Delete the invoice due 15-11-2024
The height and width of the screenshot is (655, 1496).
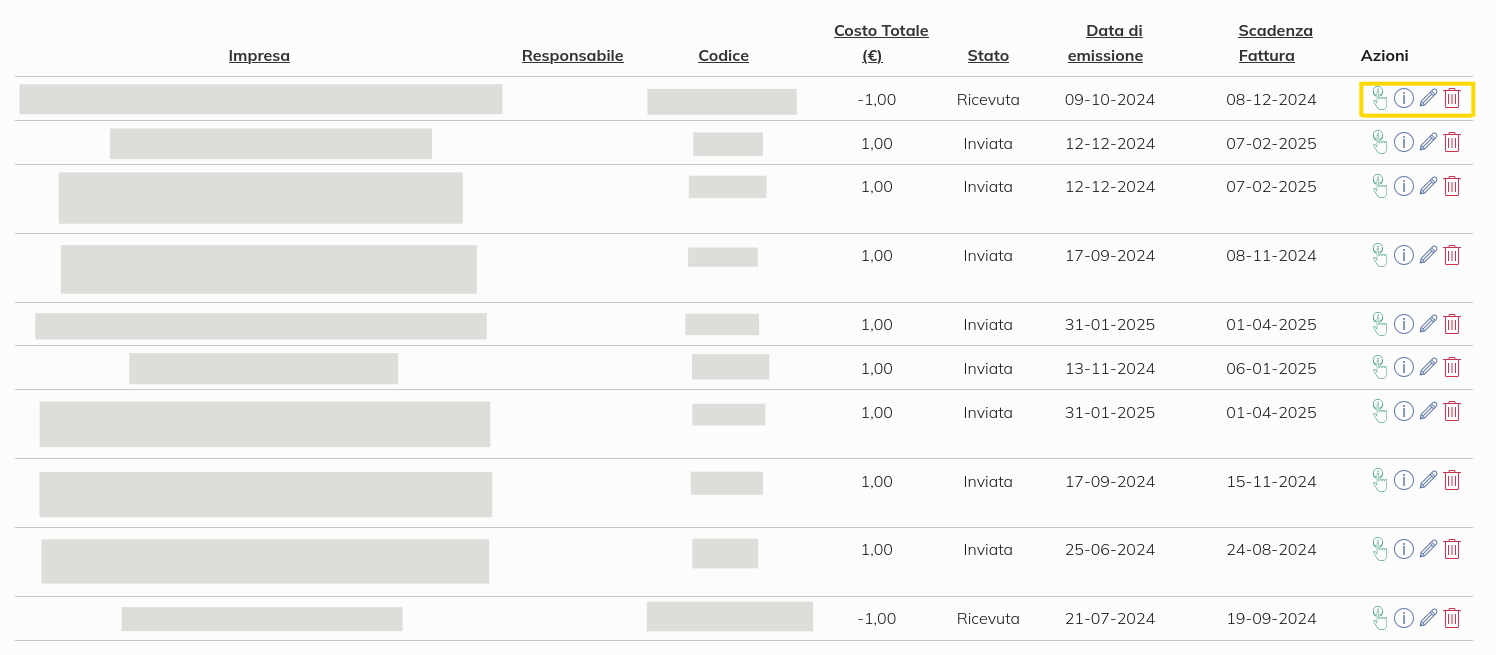coord(1453,480)
